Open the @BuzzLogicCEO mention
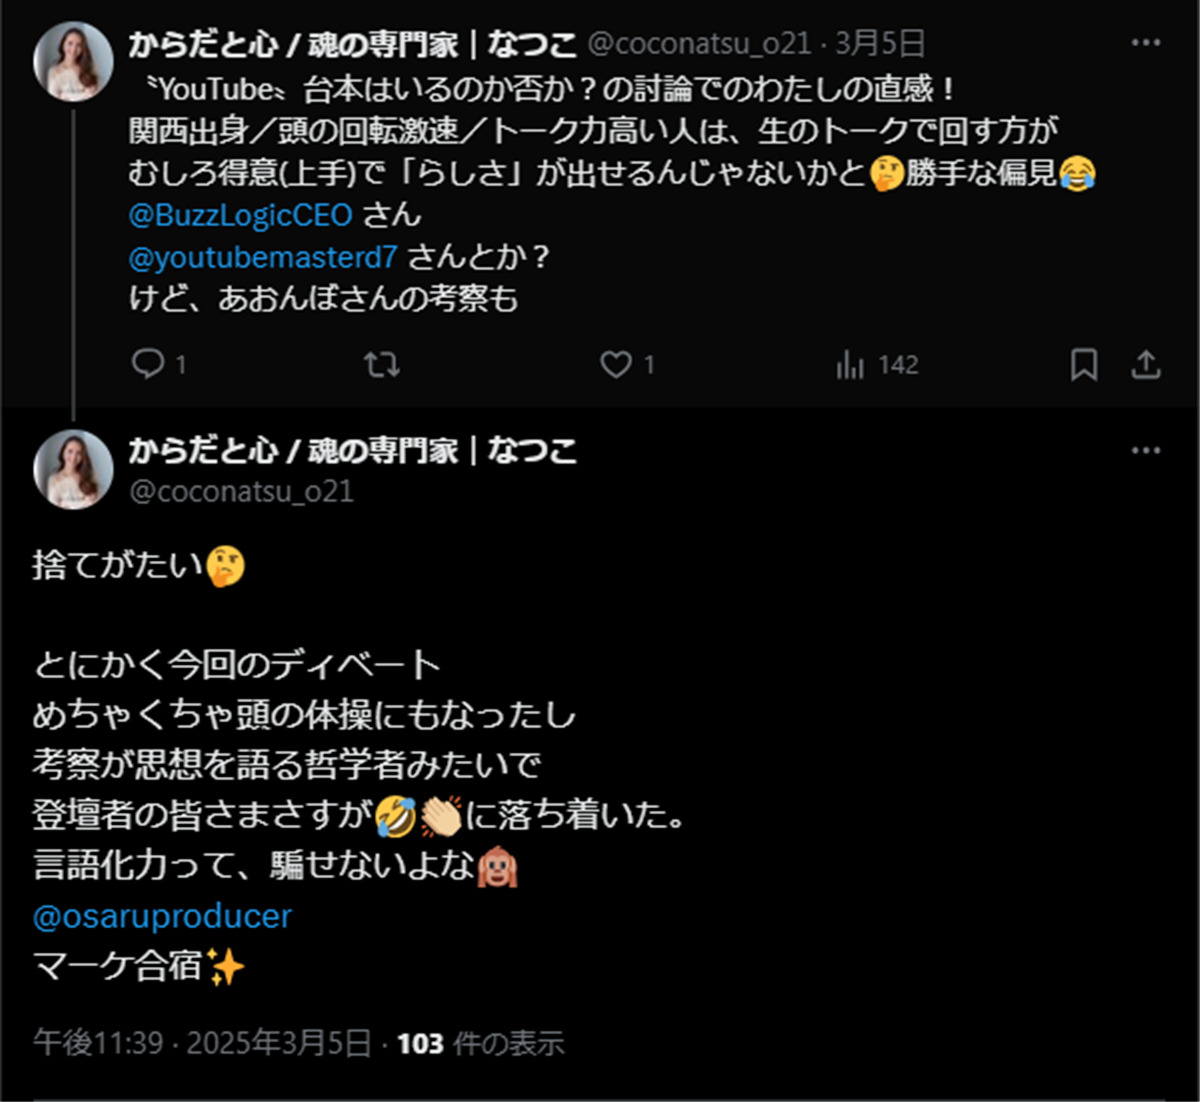The image size is (1200, 1102). pos(240,215)
